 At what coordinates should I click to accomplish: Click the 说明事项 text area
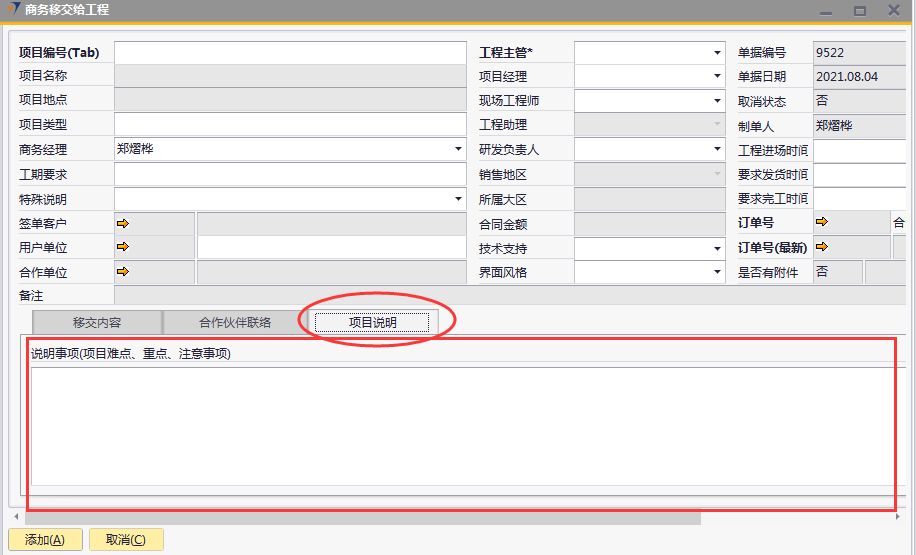(x=460, y=426)
